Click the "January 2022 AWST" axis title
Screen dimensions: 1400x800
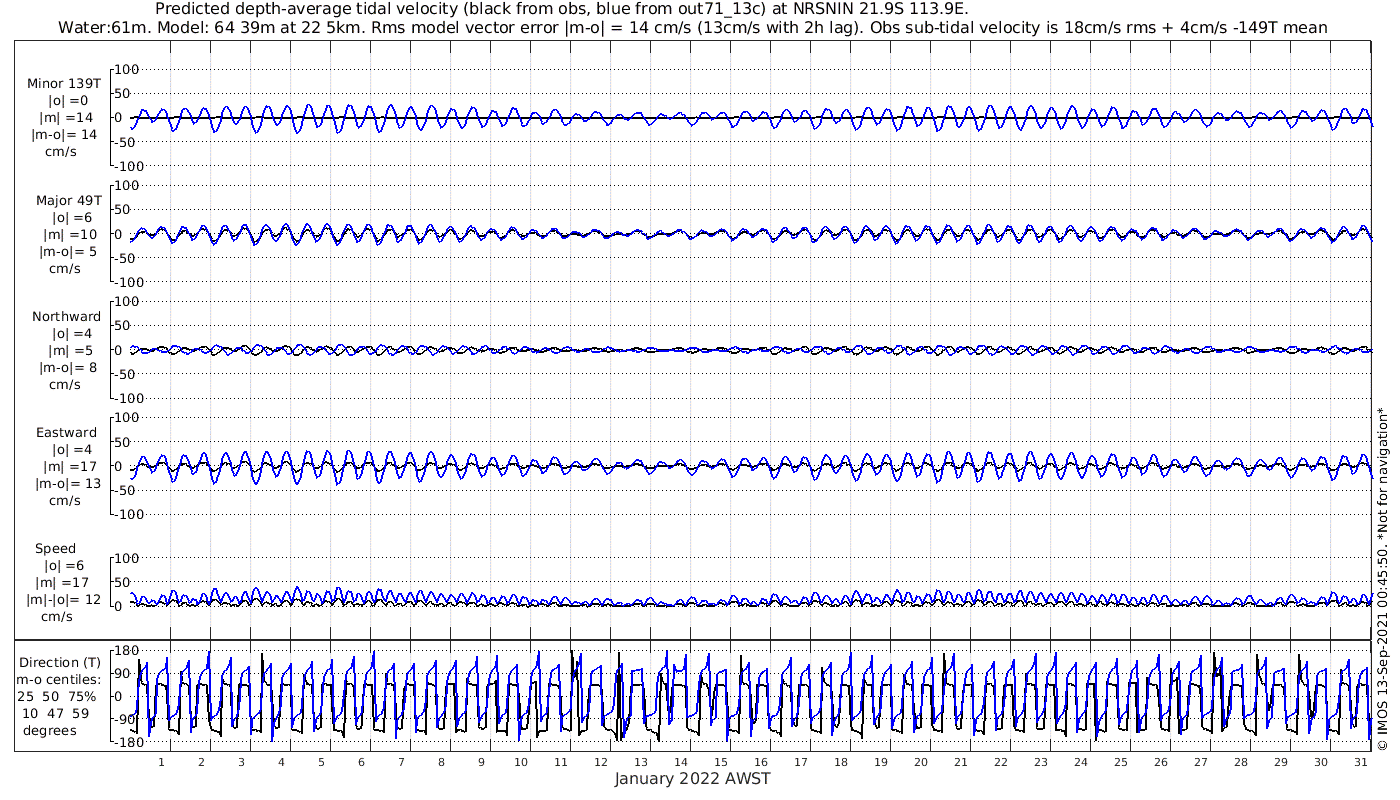(x=693, y=779)
